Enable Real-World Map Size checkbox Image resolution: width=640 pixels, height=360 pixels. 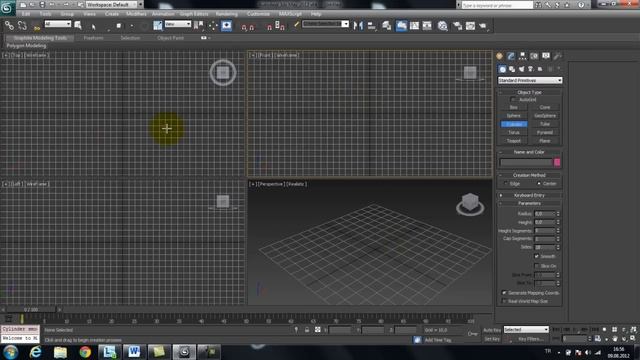[x=504, y=301]
